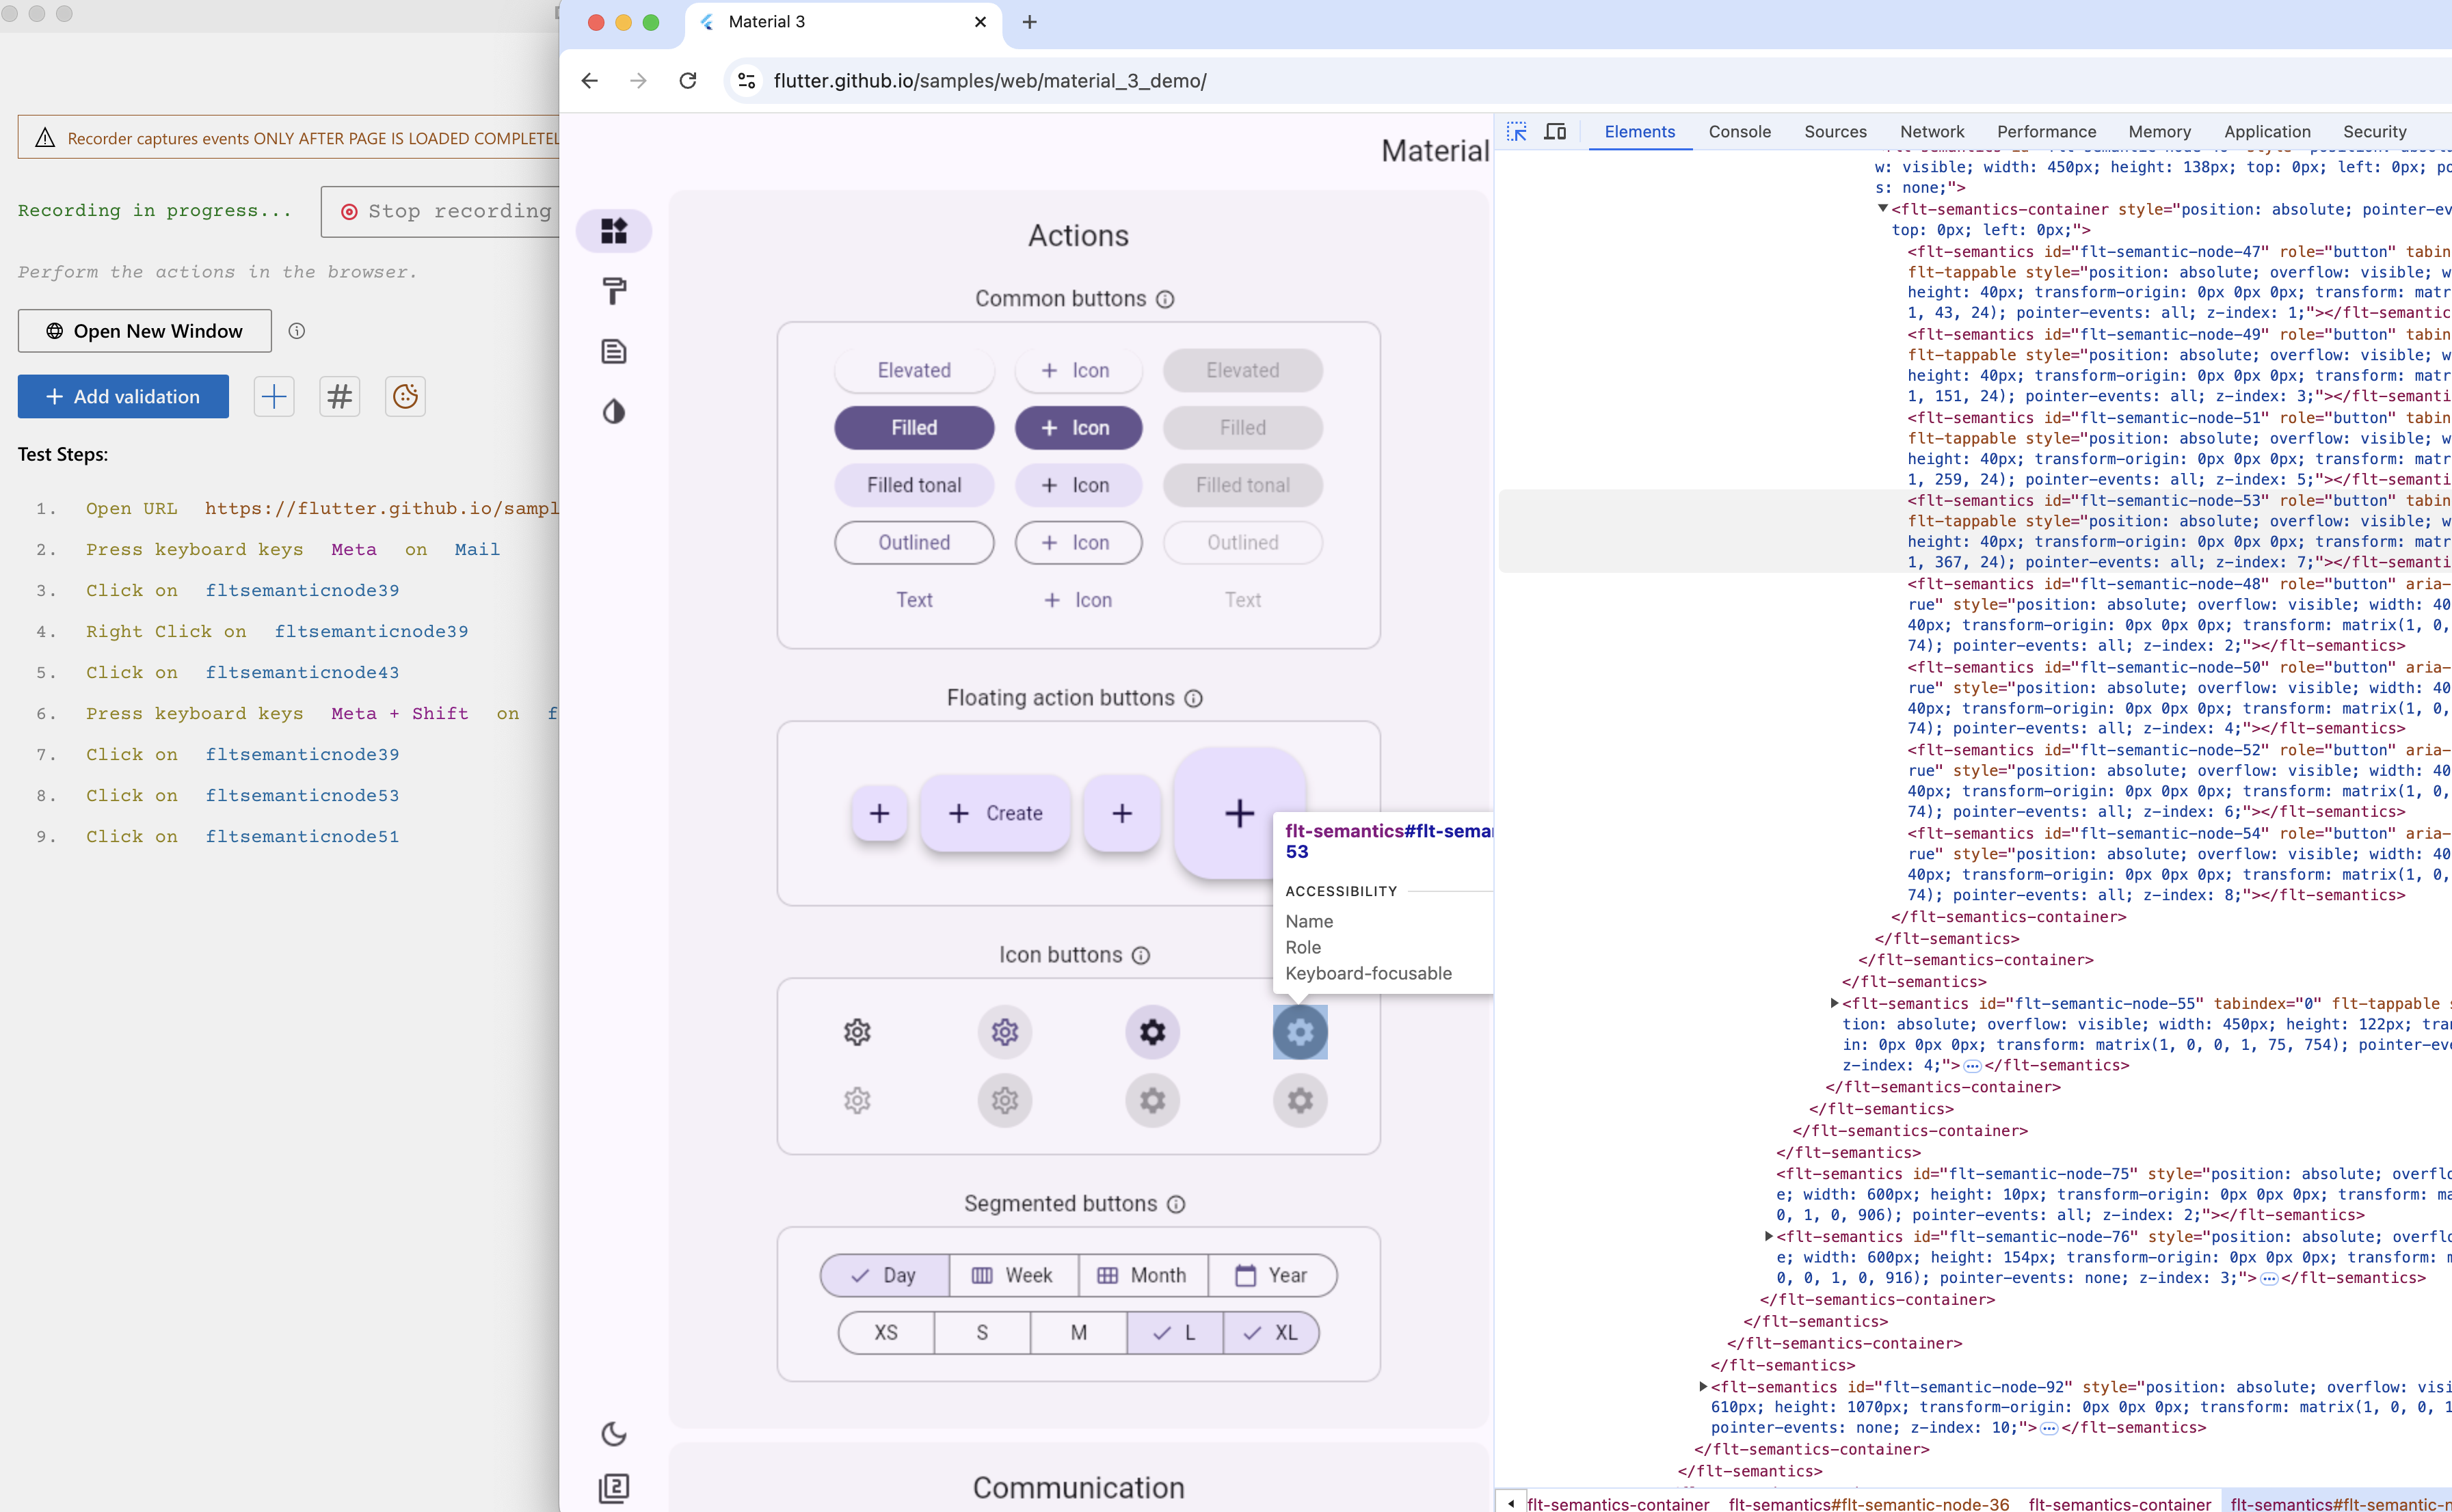2452x1512 pixels.
Task: Open the Color section via navigation rail icon
Action: pyautogui.click(x=614, y=291)
